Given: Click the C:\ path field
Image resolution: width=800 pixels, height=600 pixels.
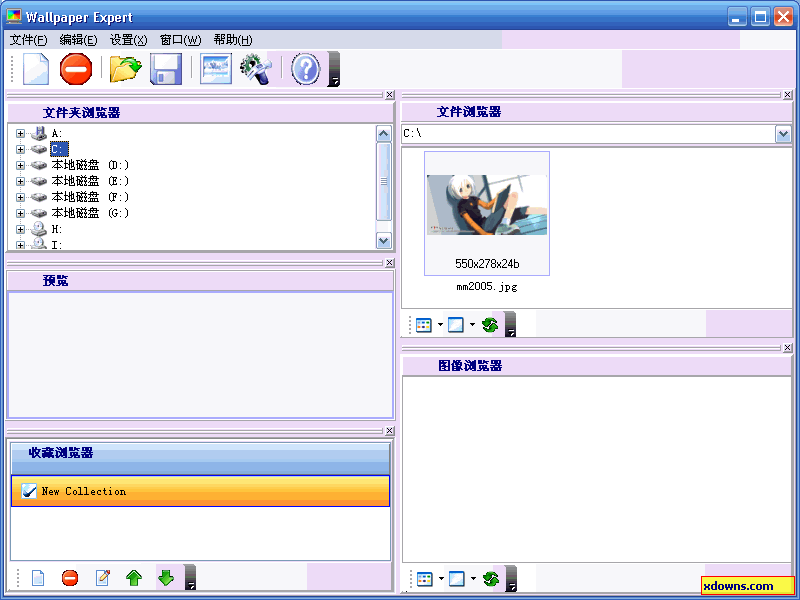Looking at the screenshot, I should pos(589,134).
